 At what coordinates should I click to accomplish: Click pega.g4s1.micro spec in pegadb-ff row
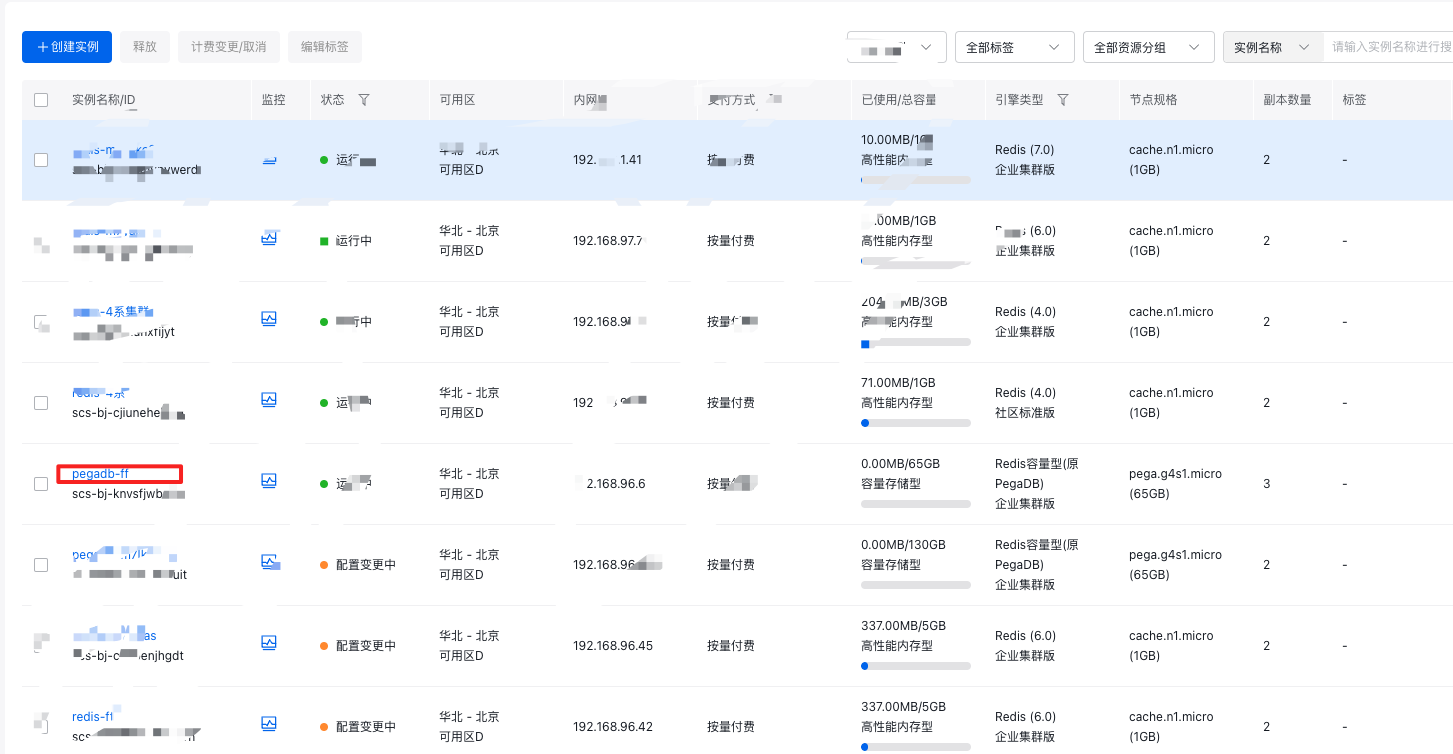pyautogui.click(x=1175, y=474)
